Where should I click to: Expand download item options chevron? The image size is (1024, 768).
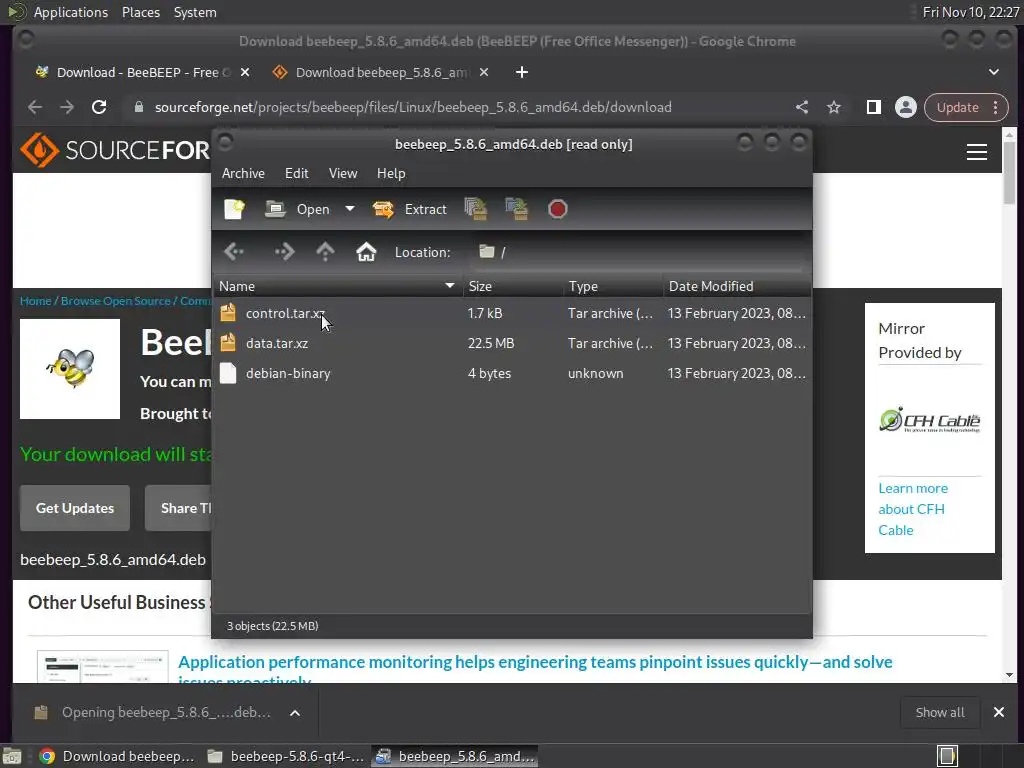295,713
